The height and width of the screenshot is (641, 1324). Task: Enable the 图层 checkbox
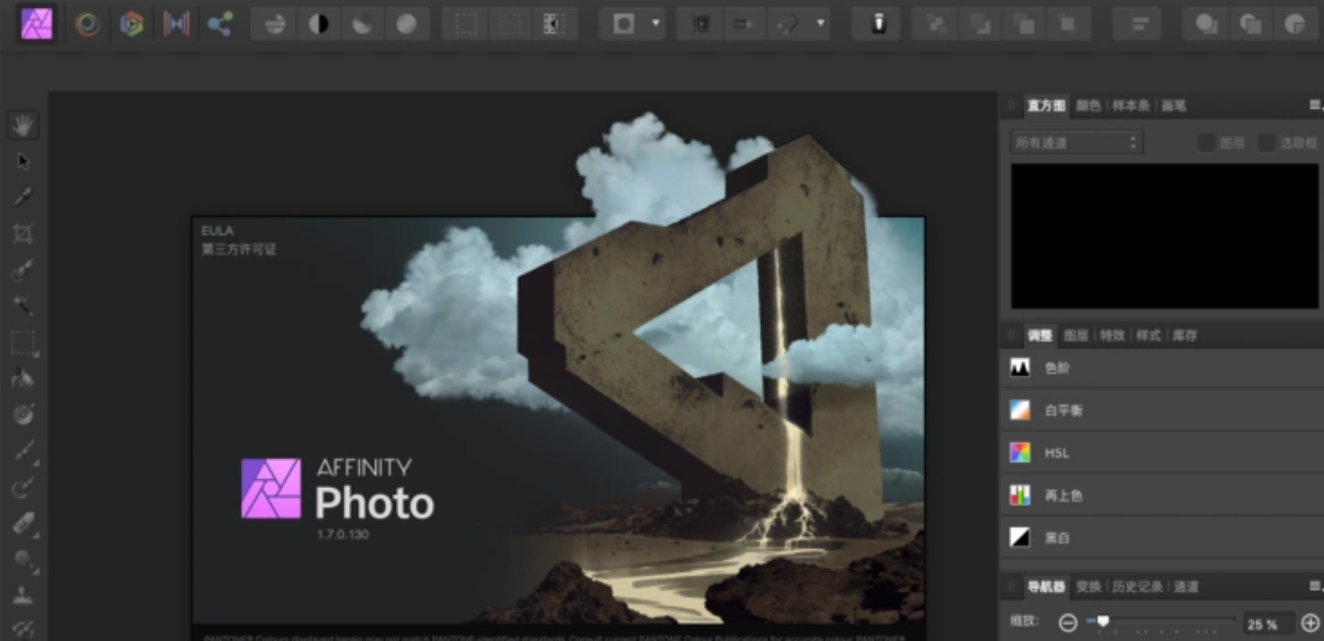(x=1207, y=143)
